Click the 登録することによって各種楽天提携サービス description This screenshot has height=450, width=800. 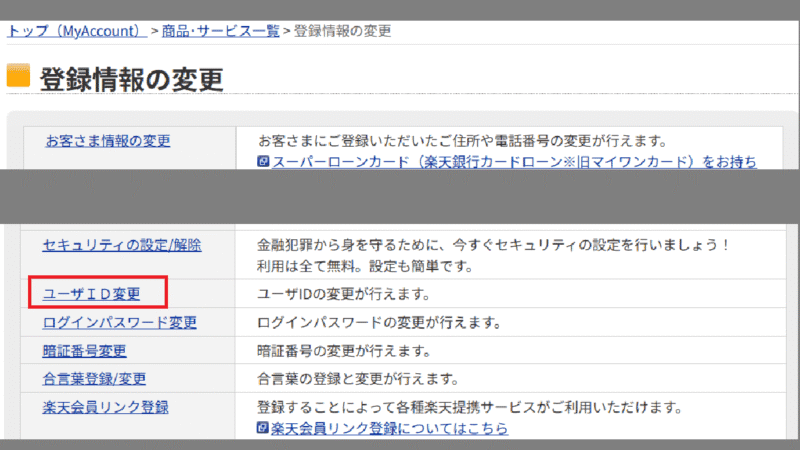[x=469, y=407]
